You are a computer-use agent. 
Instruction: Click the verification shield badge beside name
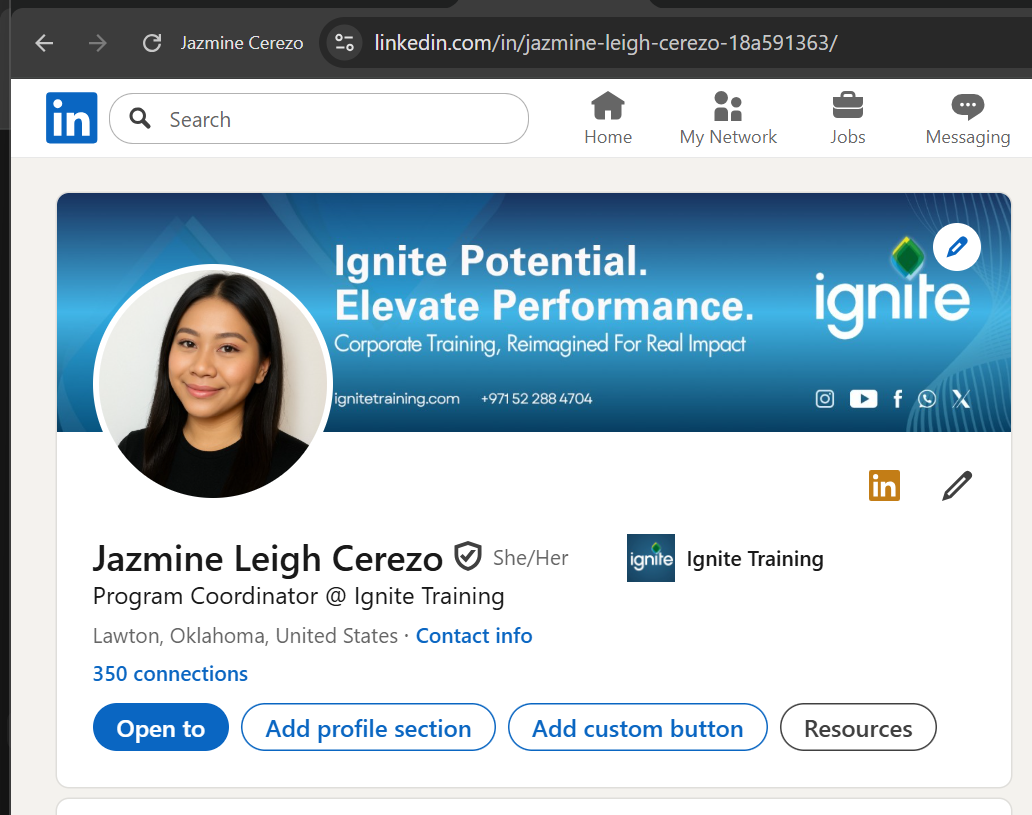tap(468, 557)
